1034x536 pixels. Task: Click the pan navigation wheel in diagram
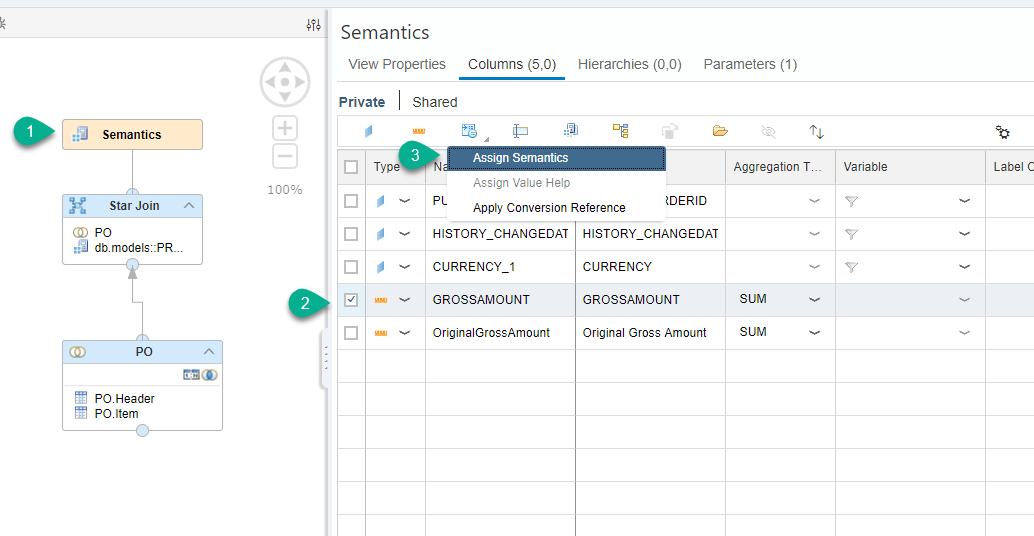(x=285, y=82)
